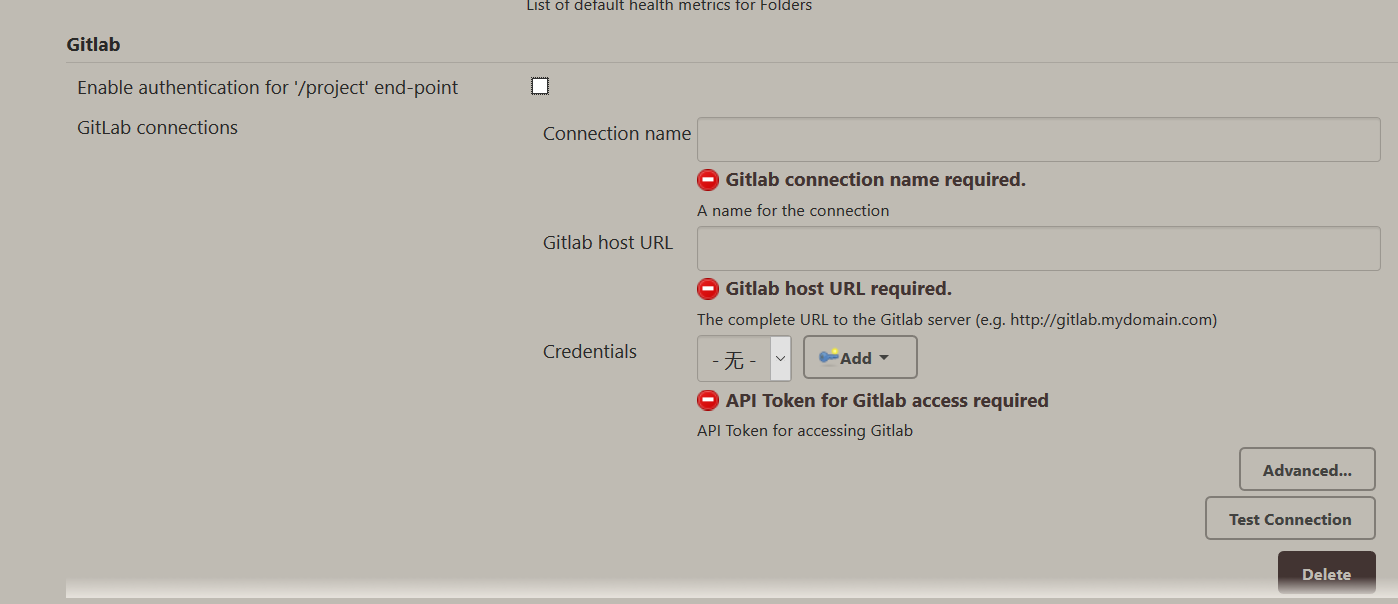Focus the Connection name text field
The height and width of the screenshot is (604, 1398).
[x=1038, y=139]
